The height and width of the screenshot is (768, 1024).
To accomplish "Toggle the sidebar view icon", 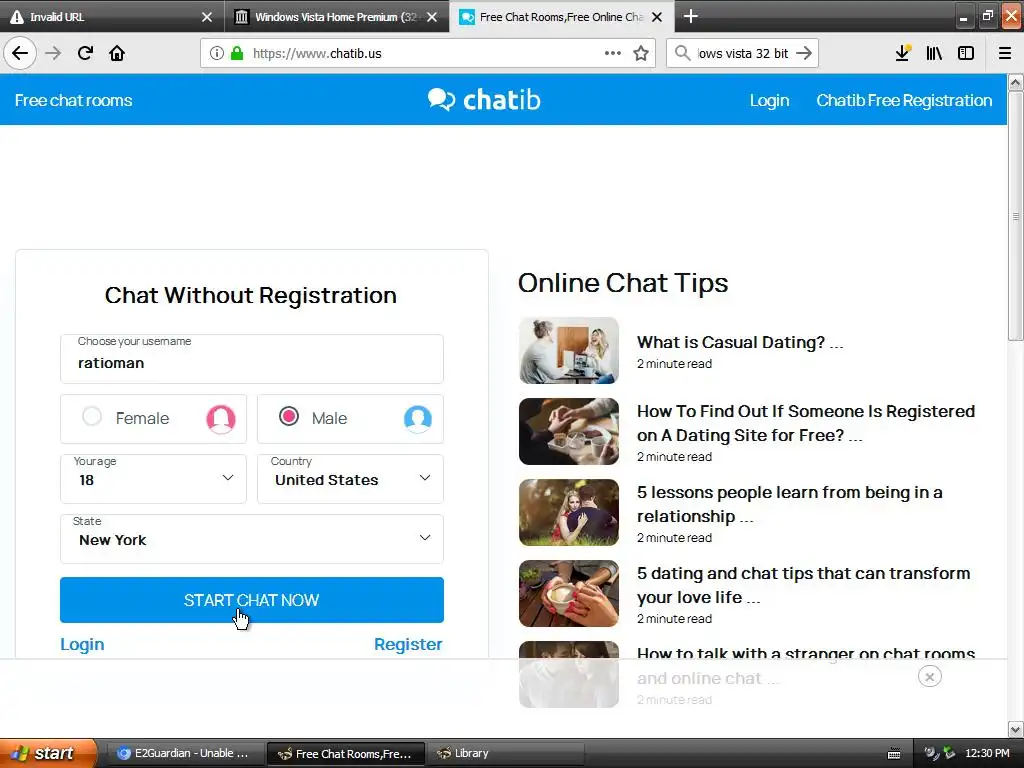I will tap(966, 53).
